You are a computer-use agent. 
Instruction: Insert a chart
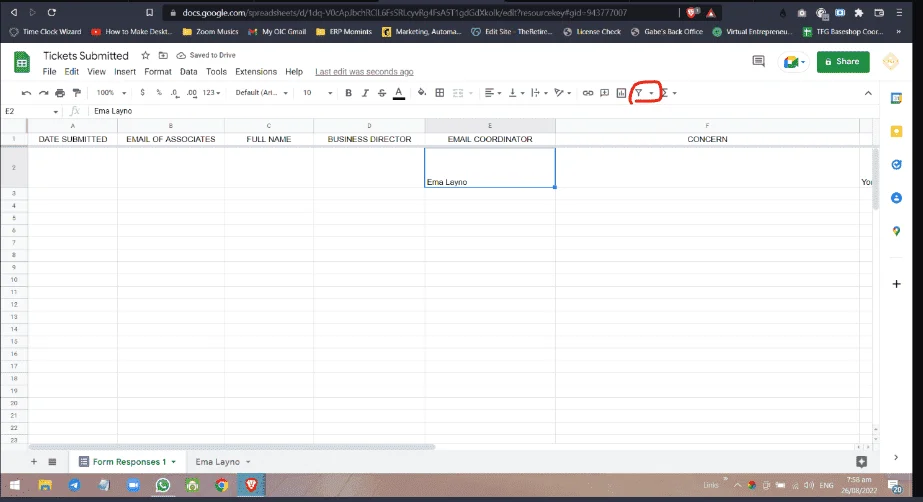coord(621,93)
